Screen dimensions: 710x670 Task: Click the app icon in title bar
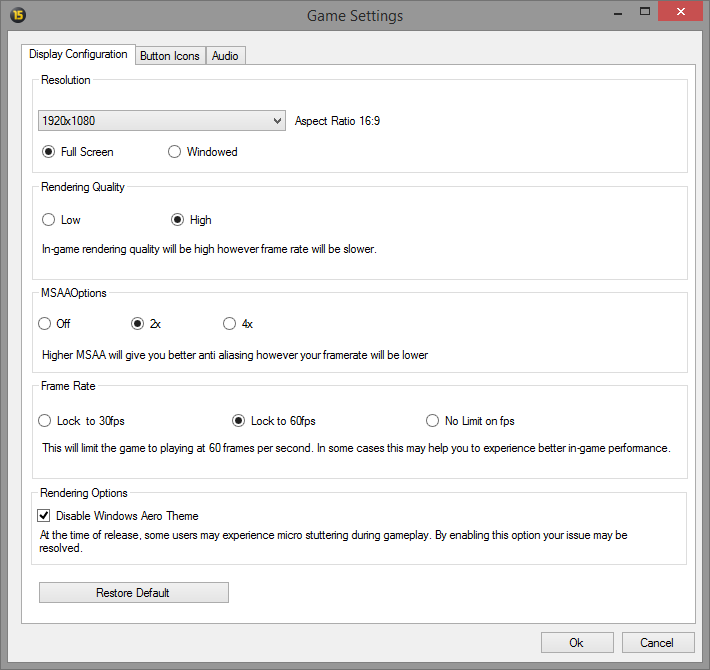(x=17, y=15)
